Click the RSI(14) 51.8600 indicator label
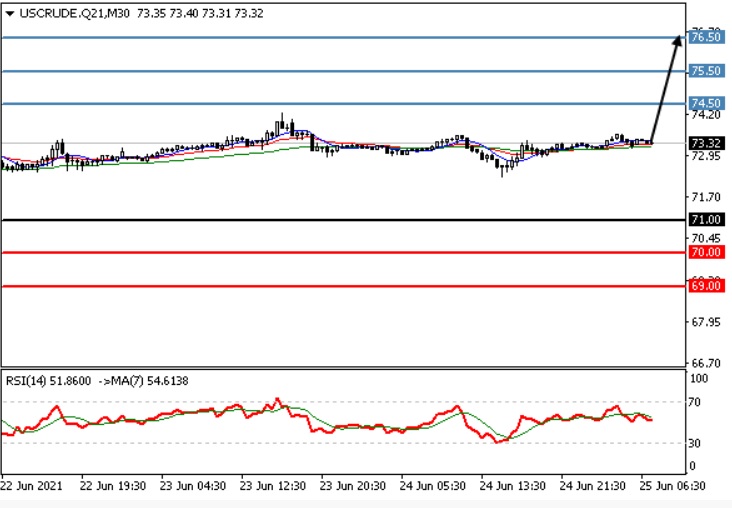This screenshot has height=508, width=732. pyautogui.click(x=48, y=381)
